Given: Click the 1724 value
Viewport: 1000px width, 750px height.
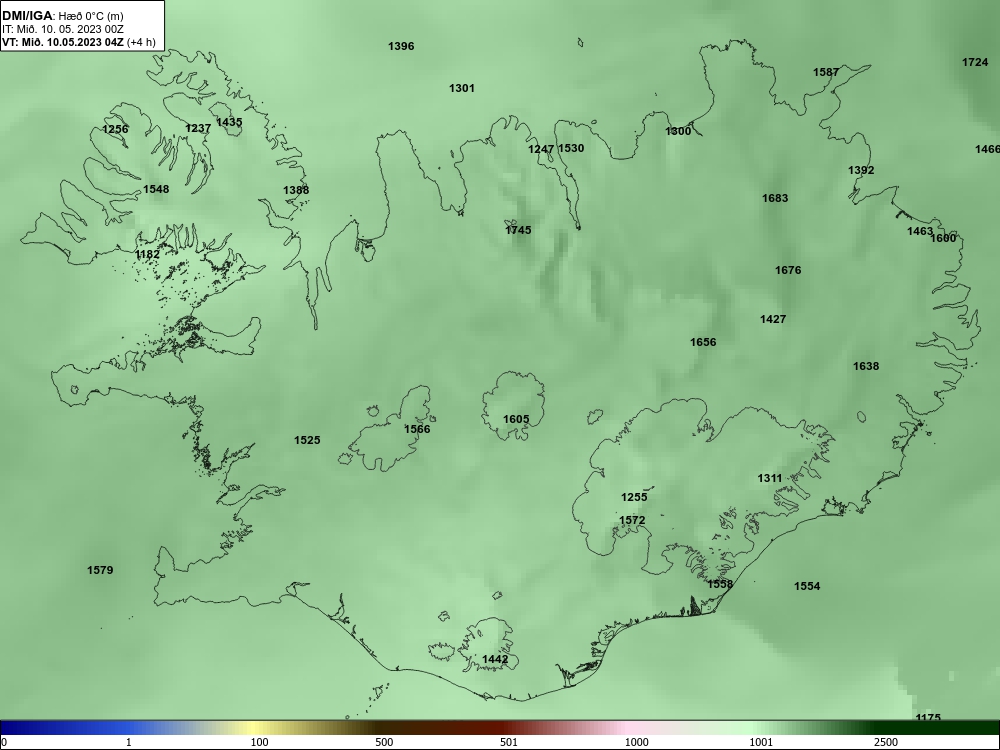Looking at the screenshot, I should (975, 62).
